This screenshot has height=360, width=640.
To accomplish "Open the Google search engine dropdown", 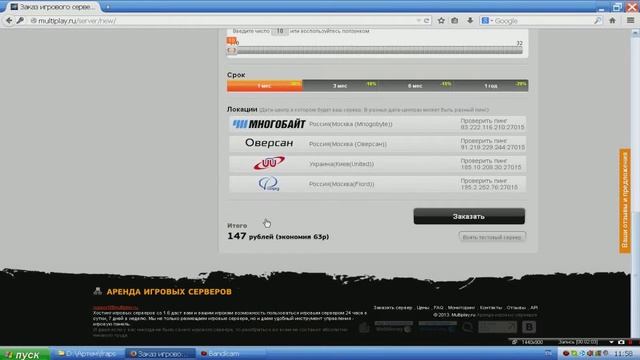I will coord(486,20).
